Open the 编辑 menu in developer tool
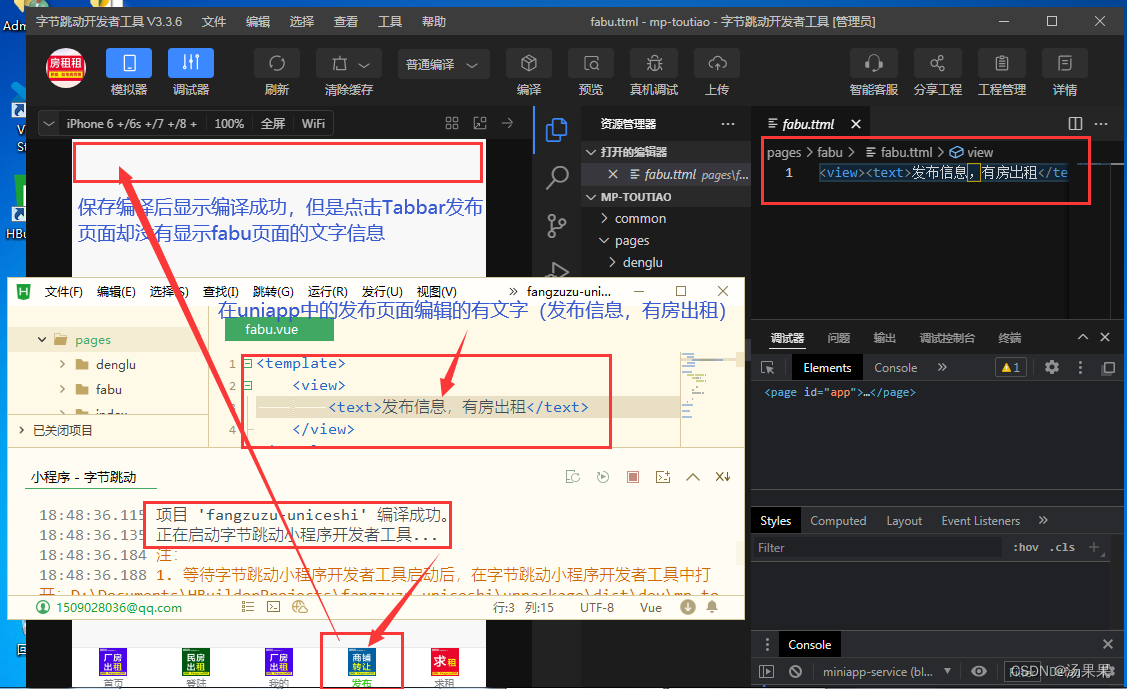 click(257, 22)
